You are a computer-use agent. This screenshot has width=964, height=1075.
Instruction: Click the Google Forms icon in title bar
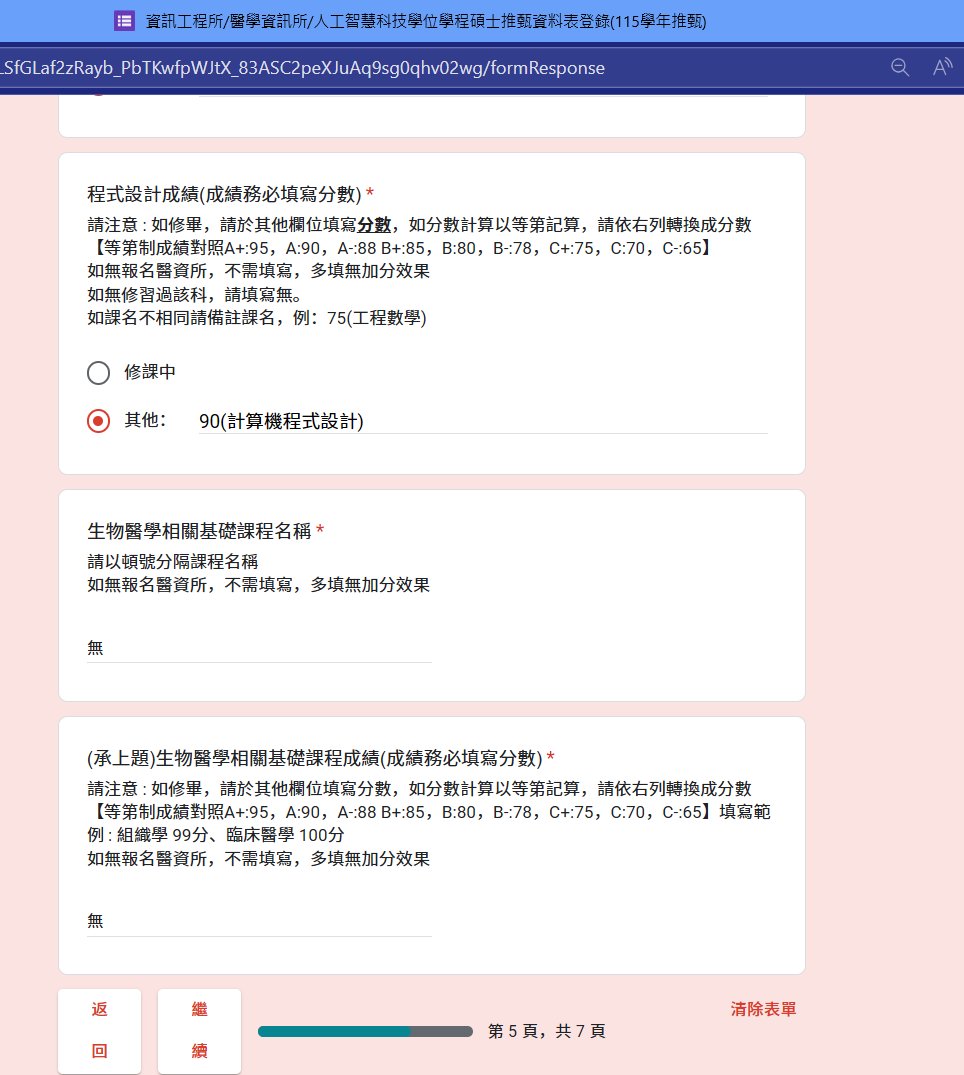[124, 21]
